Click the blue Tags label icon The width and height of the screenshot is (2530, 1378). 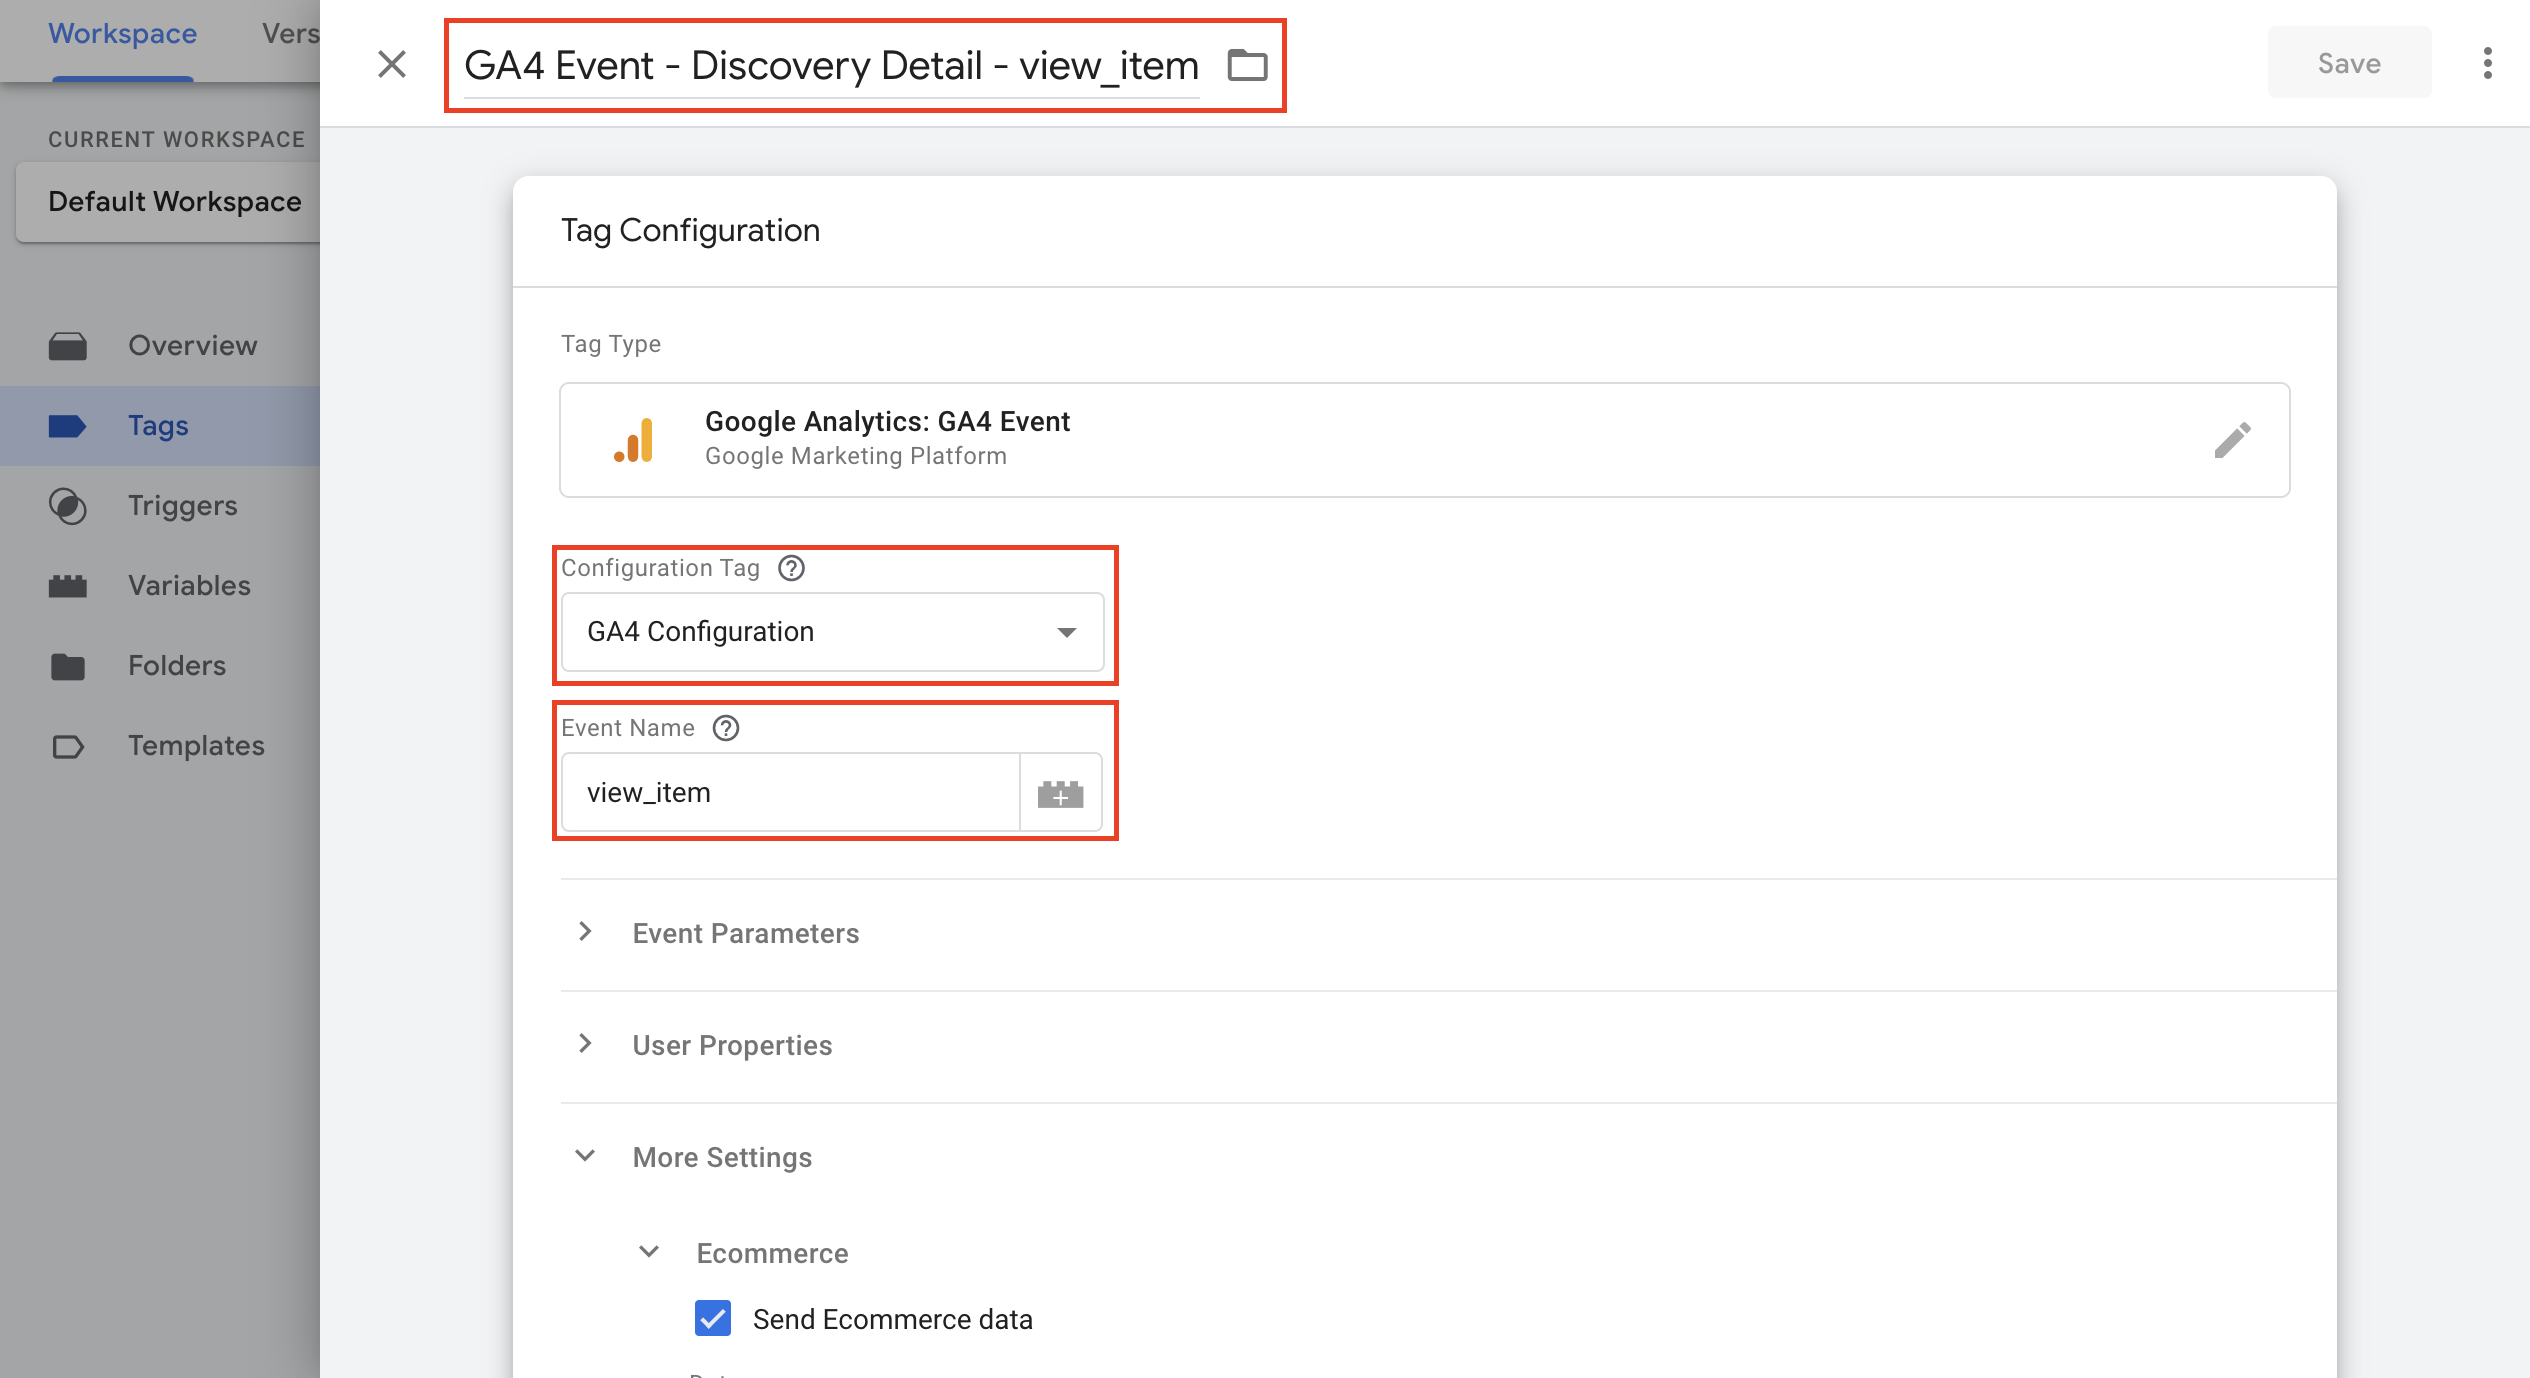68,426
